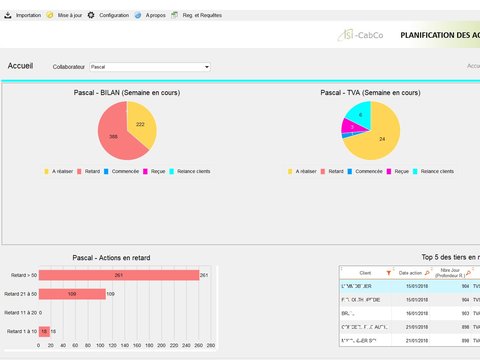The width and height of the screenshot is (480, 360).
Task: Click the Reg. et Requêtes sheet icon
Action: click(x=174, y=15)
